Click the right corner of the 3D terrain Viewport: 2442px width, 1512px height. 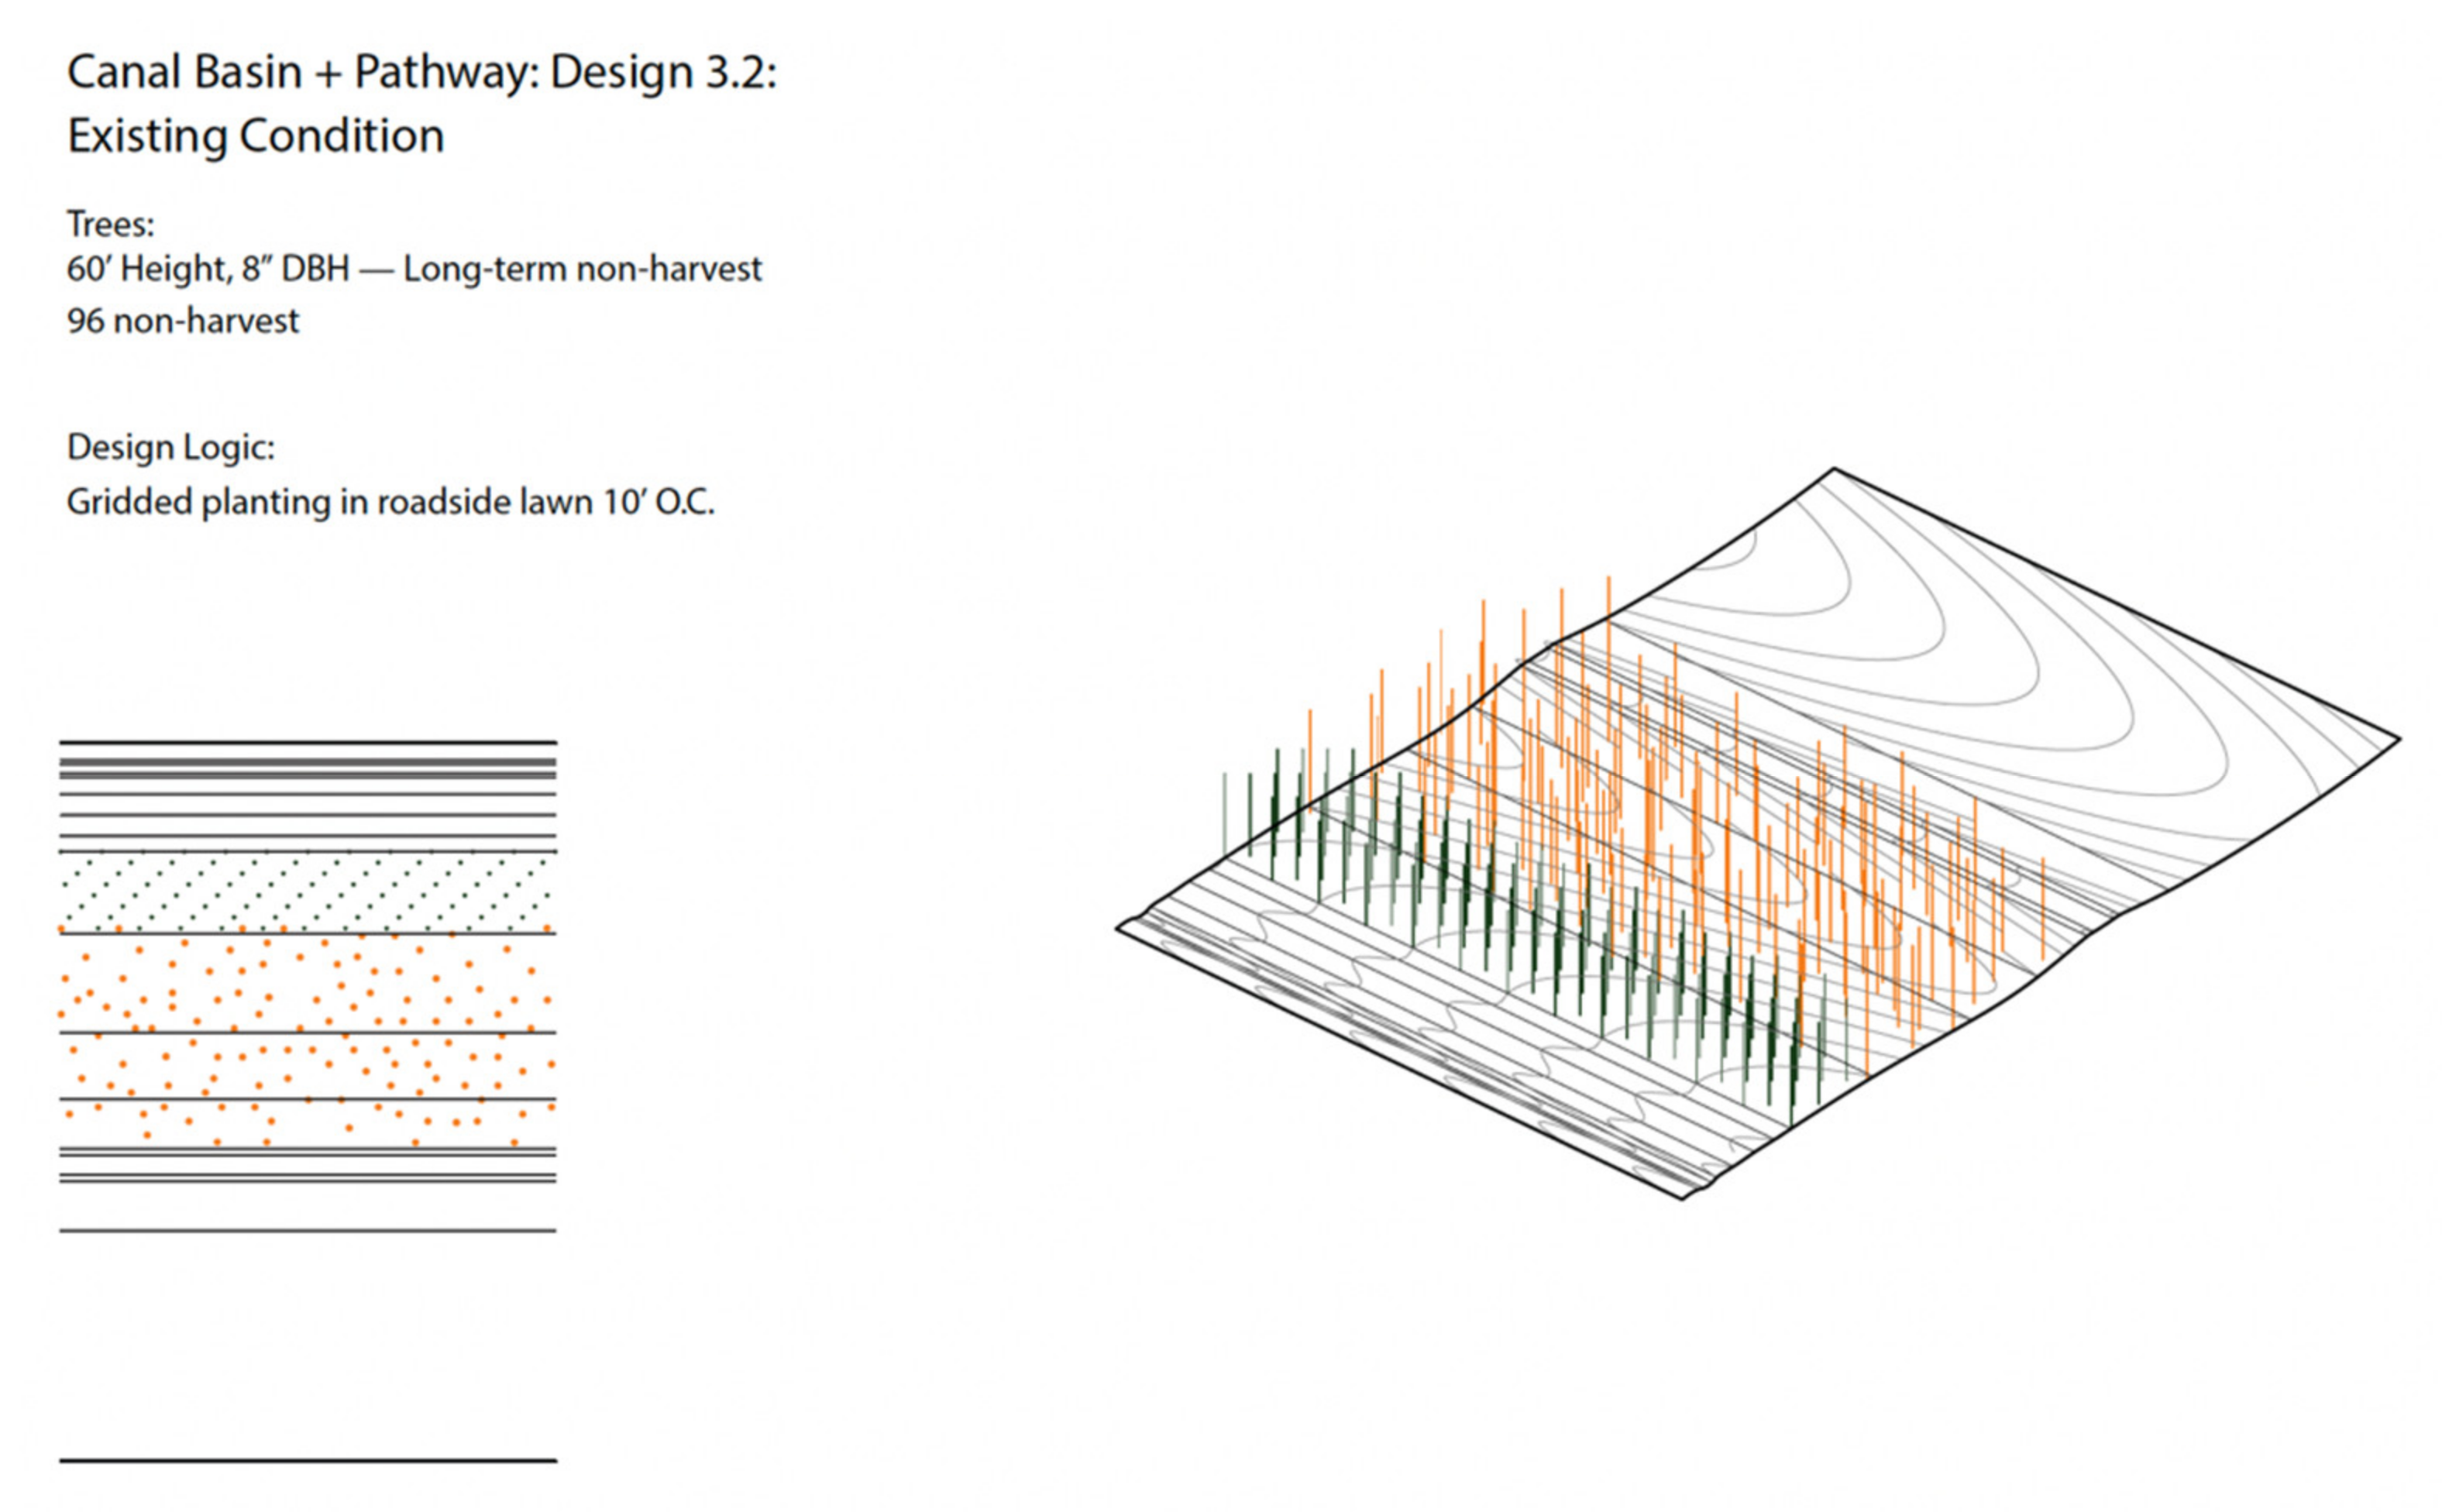tap(2398, 740)
